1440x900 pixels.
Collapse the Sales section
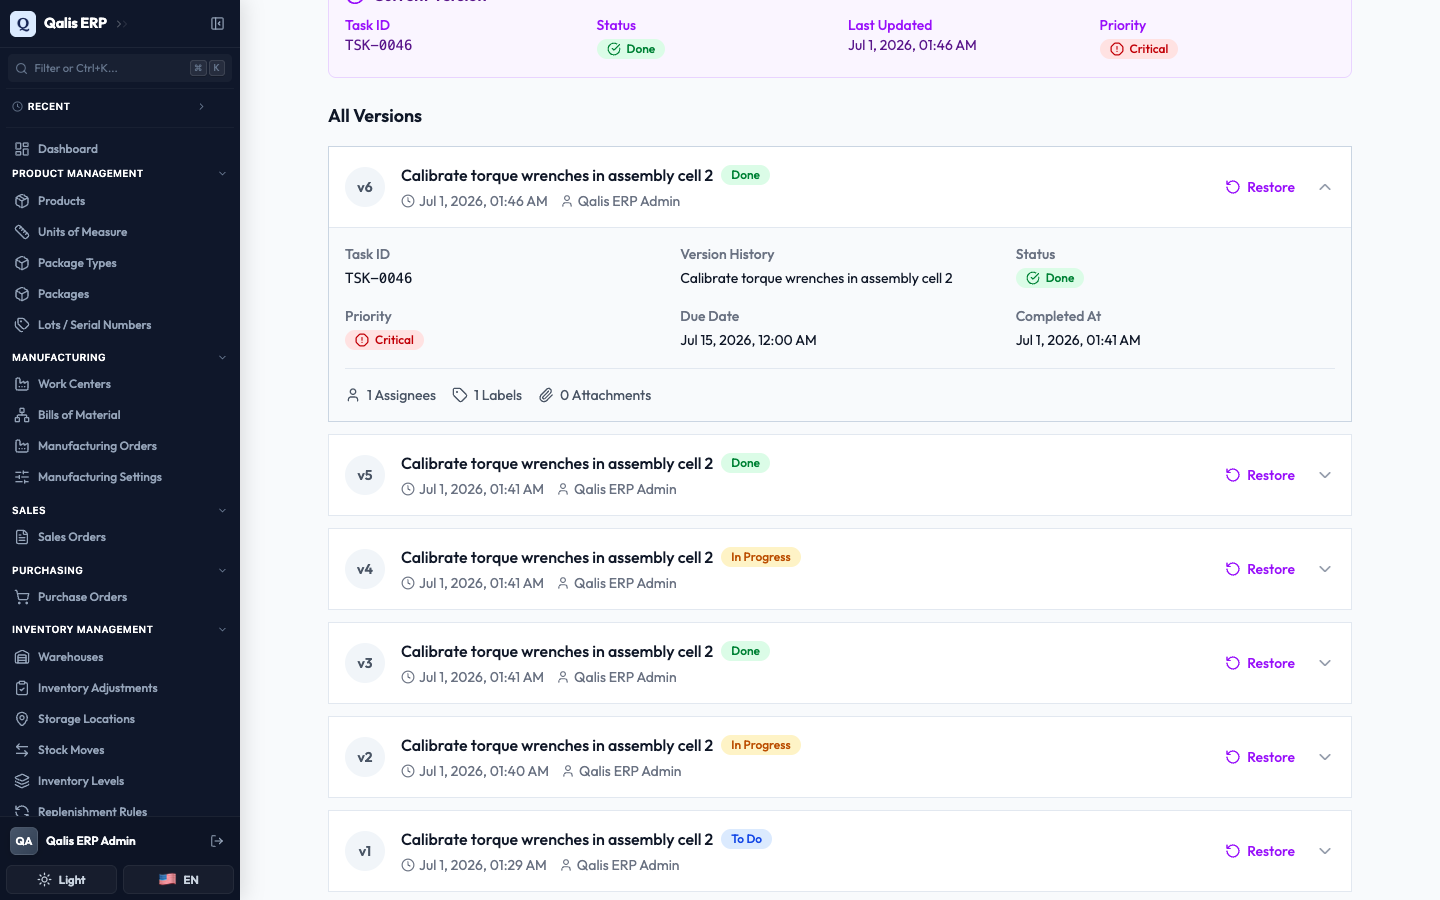(x=222, y=510)
